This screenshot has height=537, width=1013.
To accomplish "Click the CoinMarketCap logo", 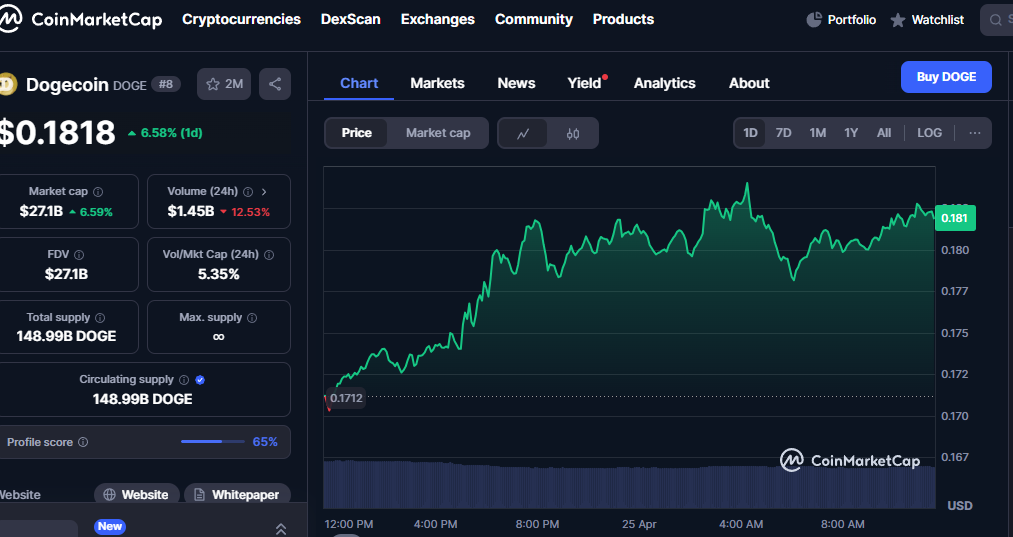I will click(x=81, y=19).
